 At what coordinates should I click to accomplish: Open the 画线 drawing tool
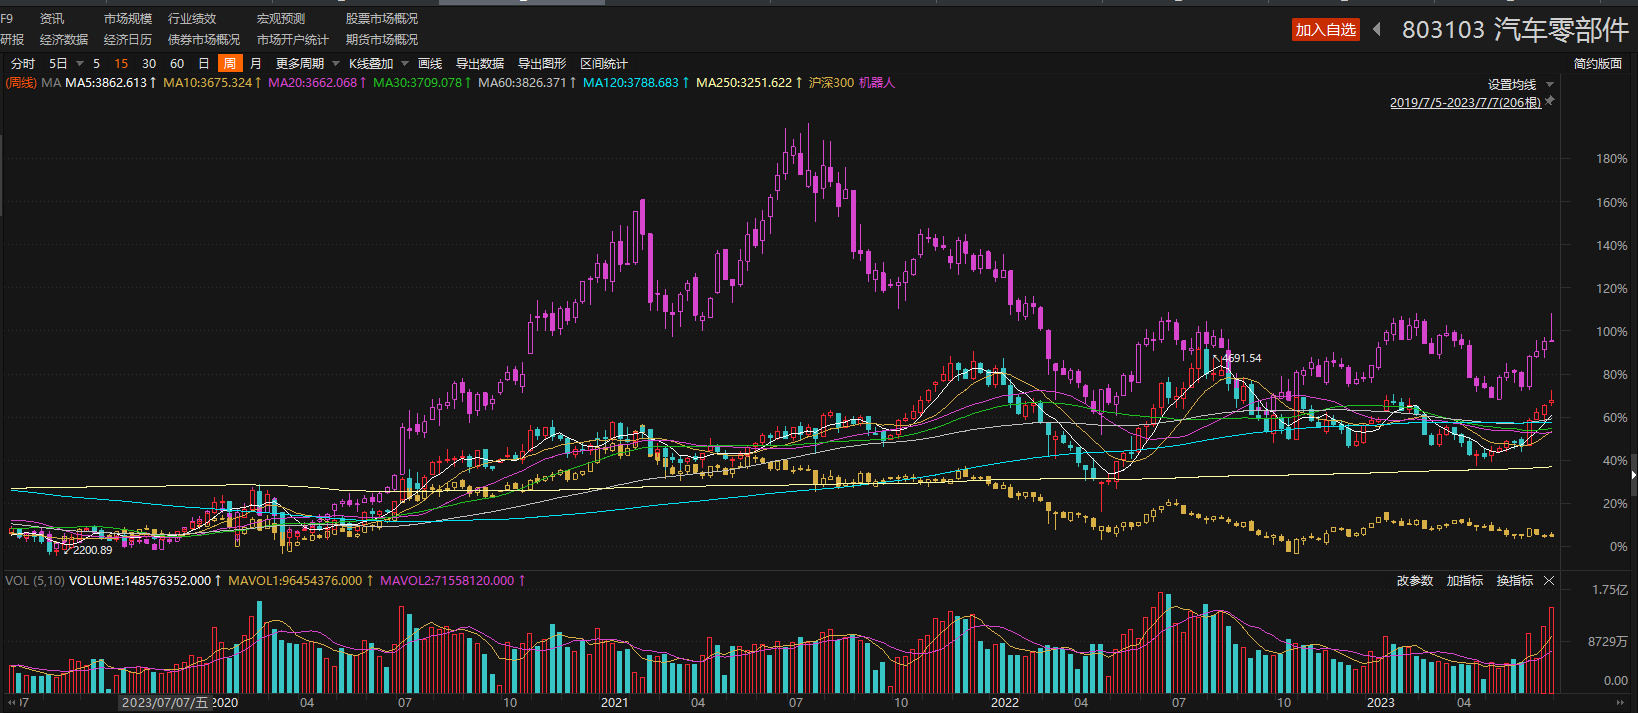pos(430,64)
